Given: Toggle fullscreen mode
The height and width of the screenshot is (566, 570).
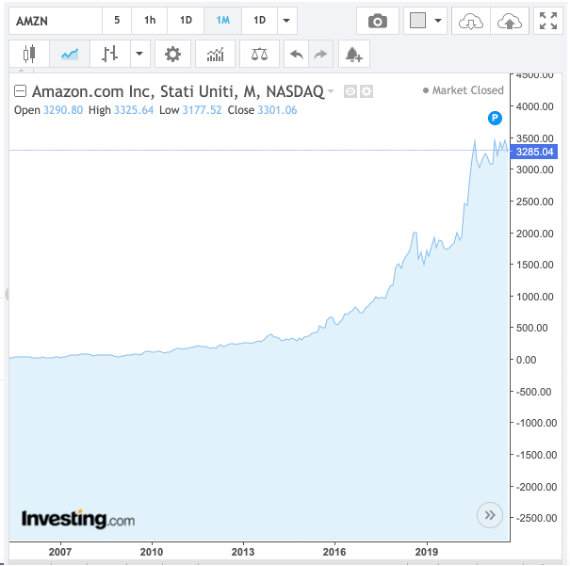Looking at the screenshot, I should pyautogui.click(x=548, y=21).
